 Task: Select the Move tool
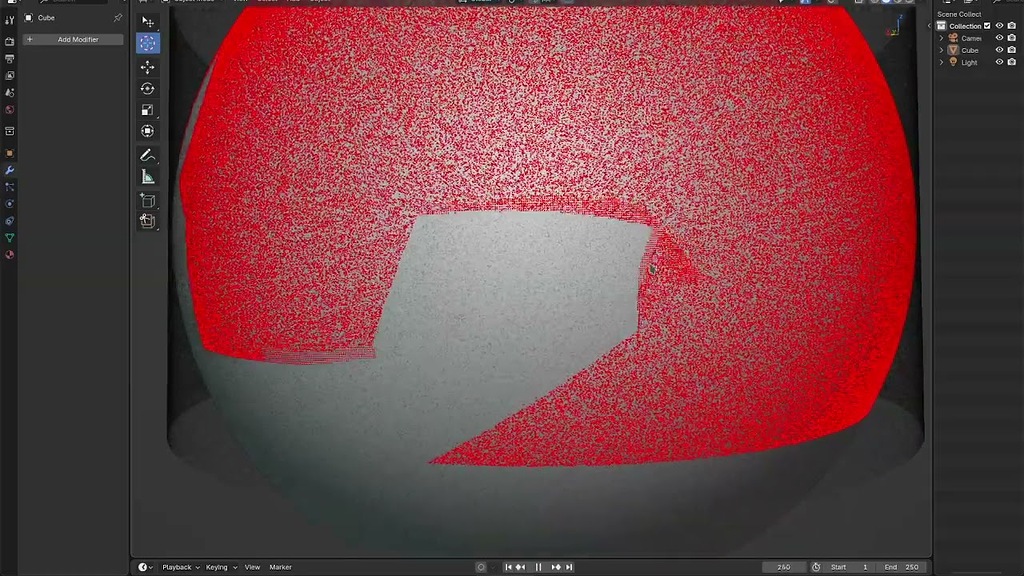pos(148,67)
